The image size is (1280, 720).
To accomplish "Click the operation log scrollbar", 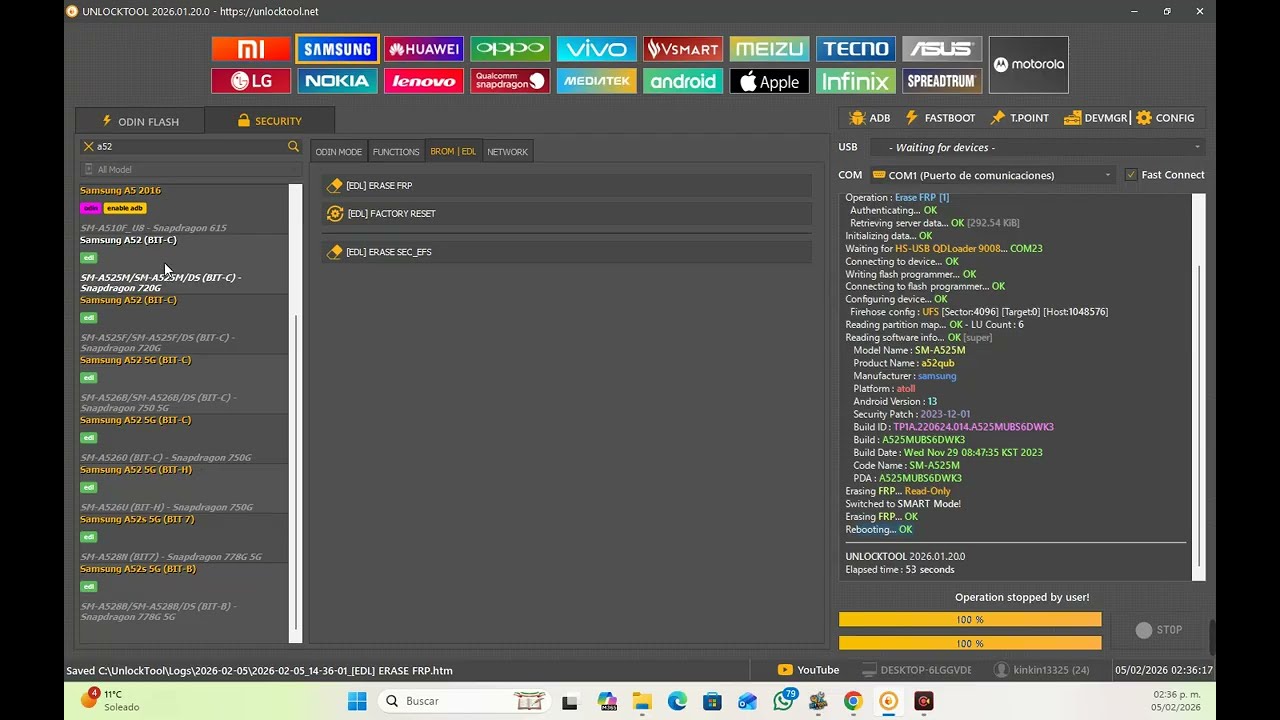I will click(x=1199, y=385).
